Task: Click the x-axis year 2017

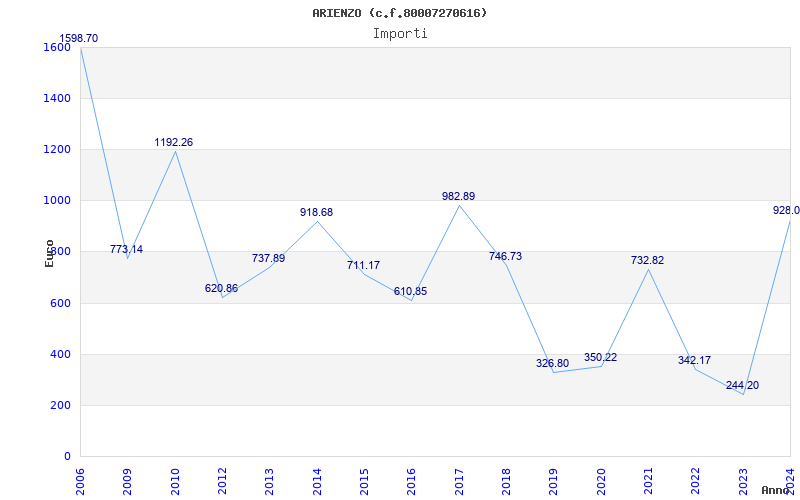Action: (459, 482)
